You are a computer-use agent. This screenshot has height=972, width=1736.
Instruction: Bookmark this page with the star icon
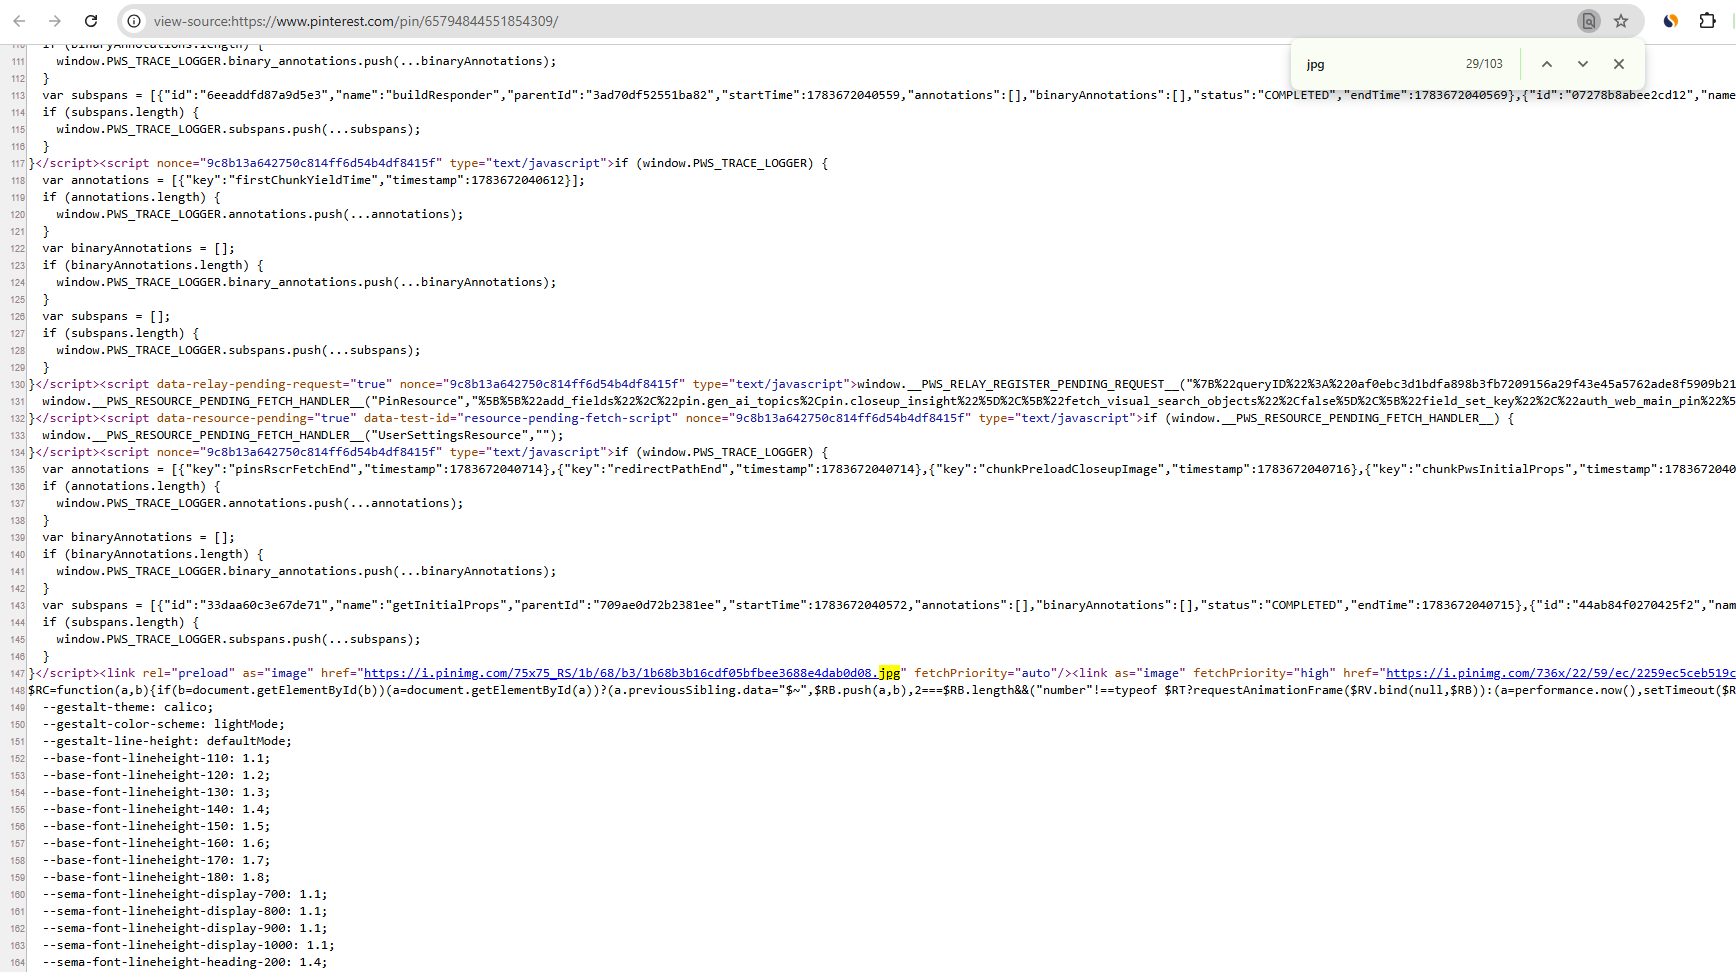click(1621, 21)
